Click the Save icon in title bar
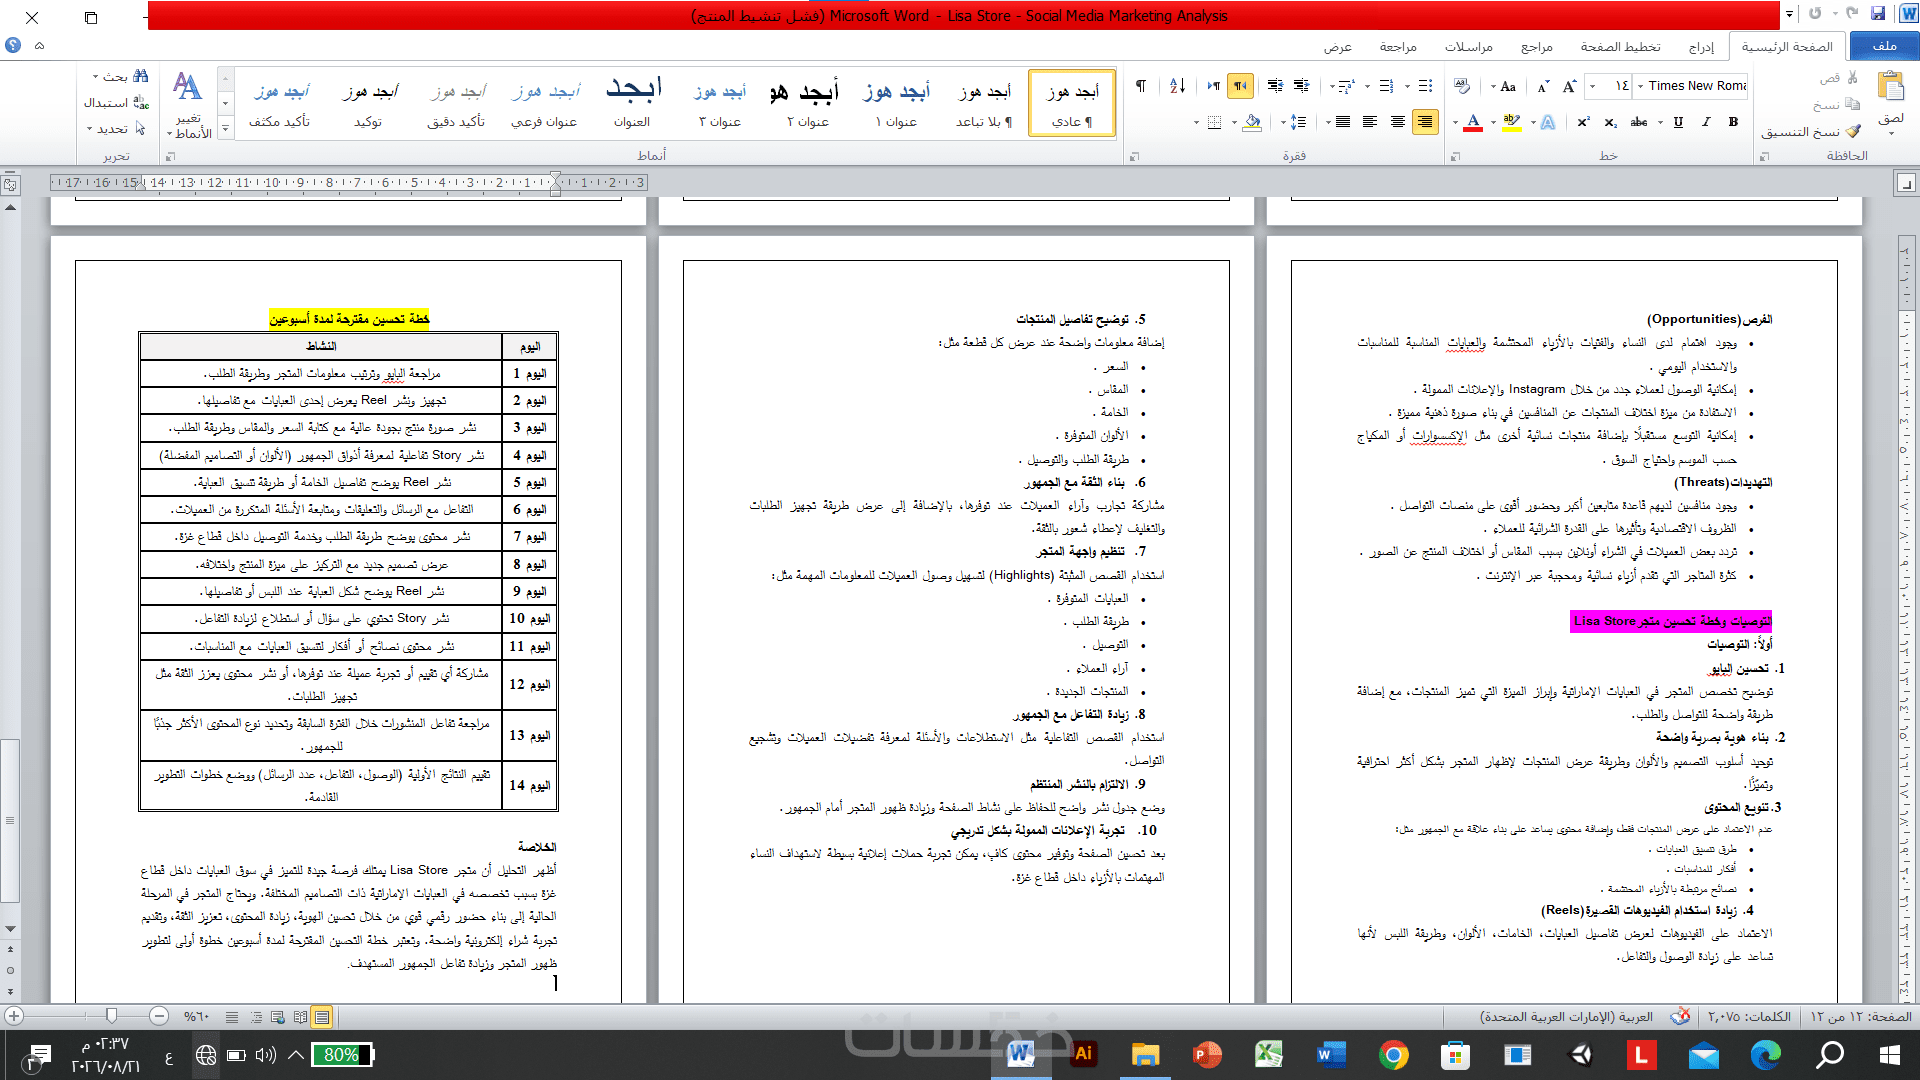This screenshot has width=1920, height=1080. [1879, 14]
